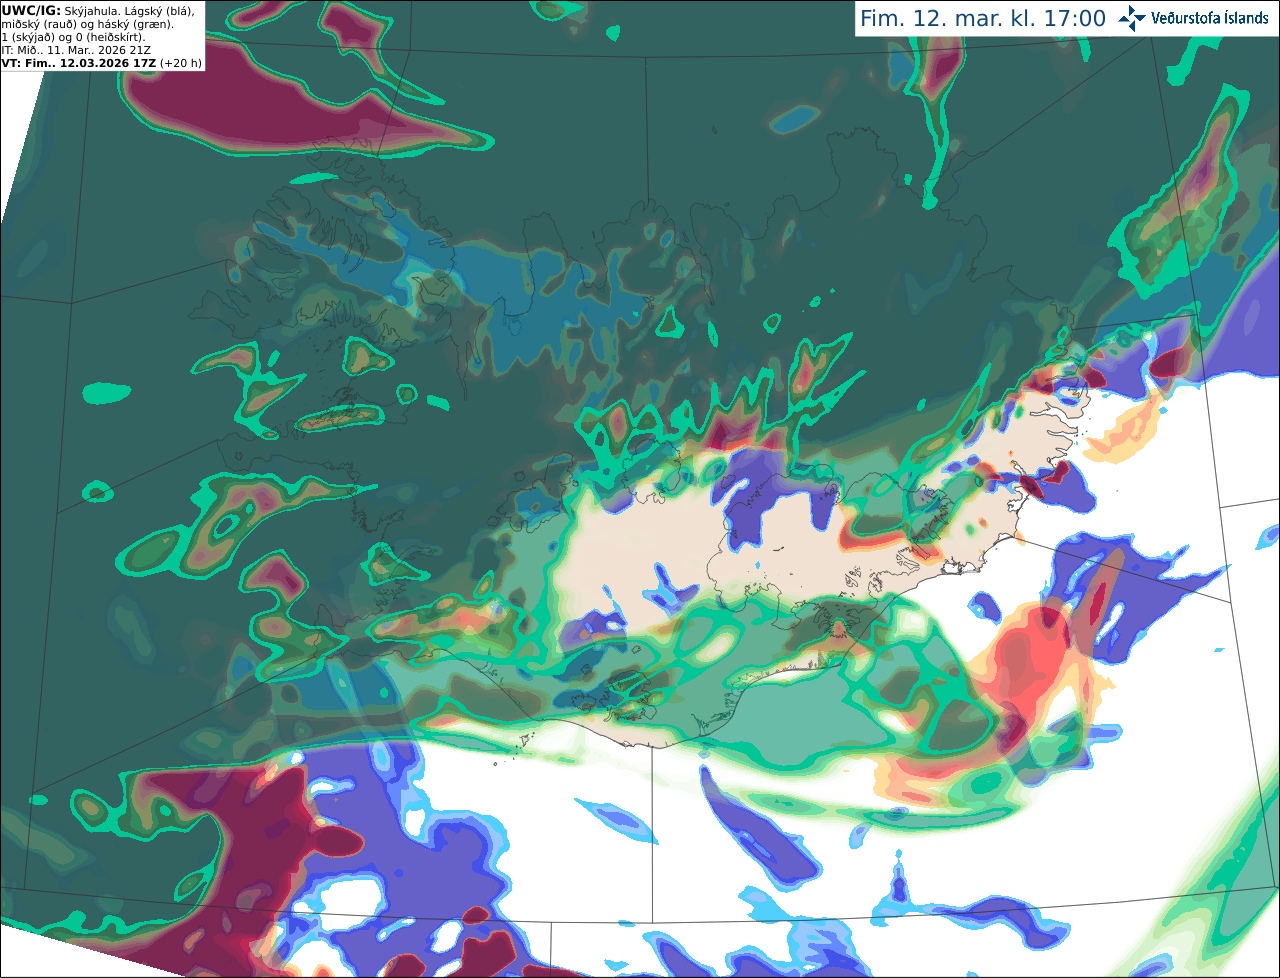
Task: Click legend line 'miðský (rauð) og háský (græn).'
Action: click(x=88, y=24)
